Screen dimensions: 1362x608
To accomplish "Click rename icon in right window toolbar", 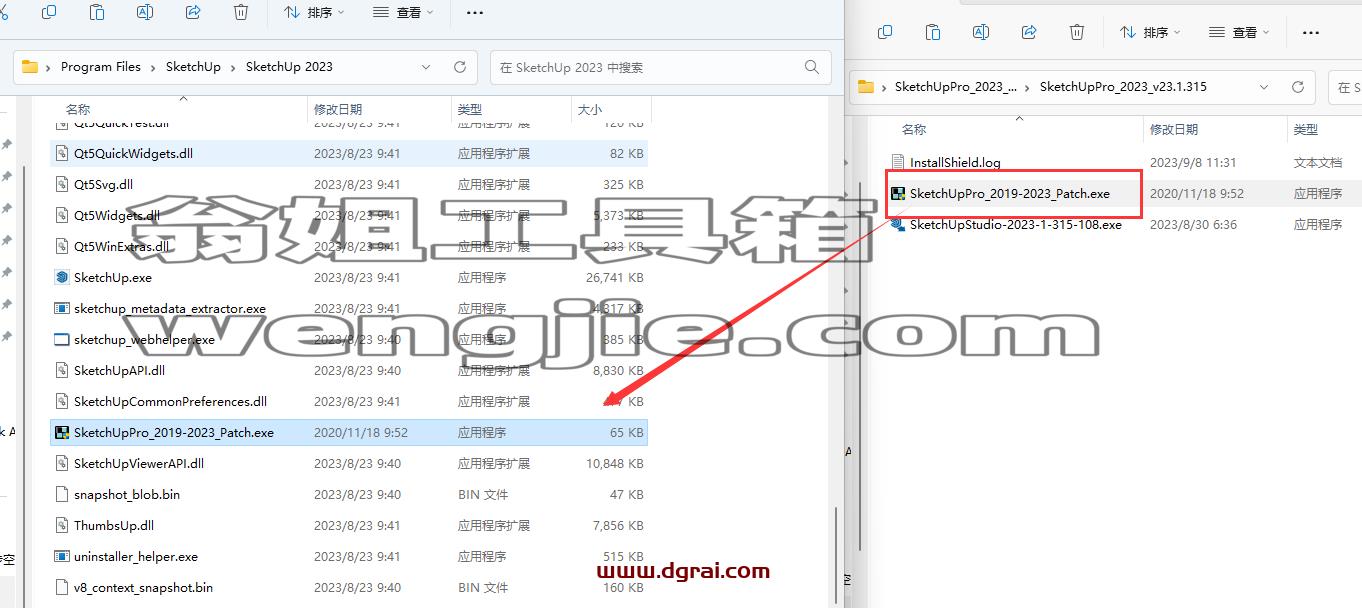I will click(x=981, y=32).
